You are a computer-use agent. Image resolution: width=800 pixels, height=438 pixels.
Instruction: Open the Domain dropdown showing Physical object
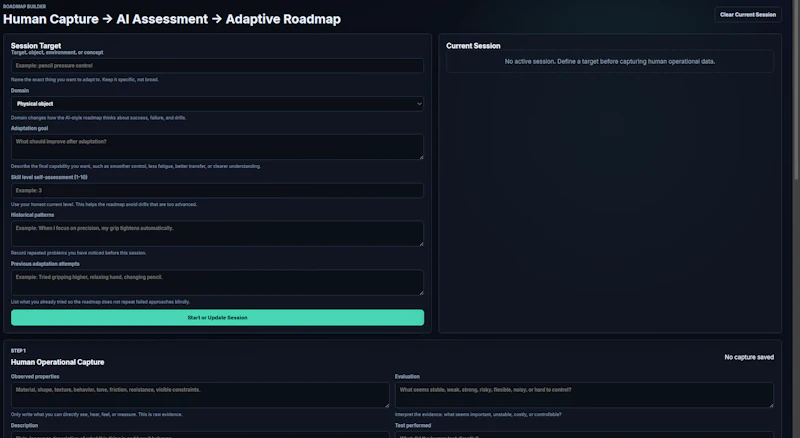[217, 104]
